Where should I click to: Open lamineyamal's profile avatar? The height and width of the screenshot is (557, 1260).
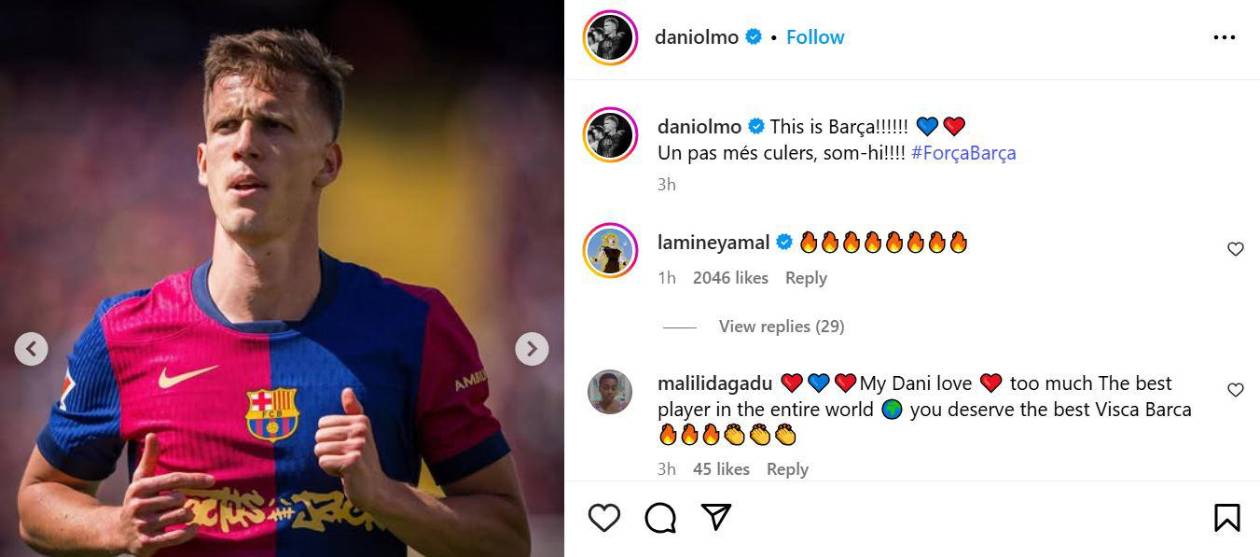pyautogui.click(x=610, y=249)
